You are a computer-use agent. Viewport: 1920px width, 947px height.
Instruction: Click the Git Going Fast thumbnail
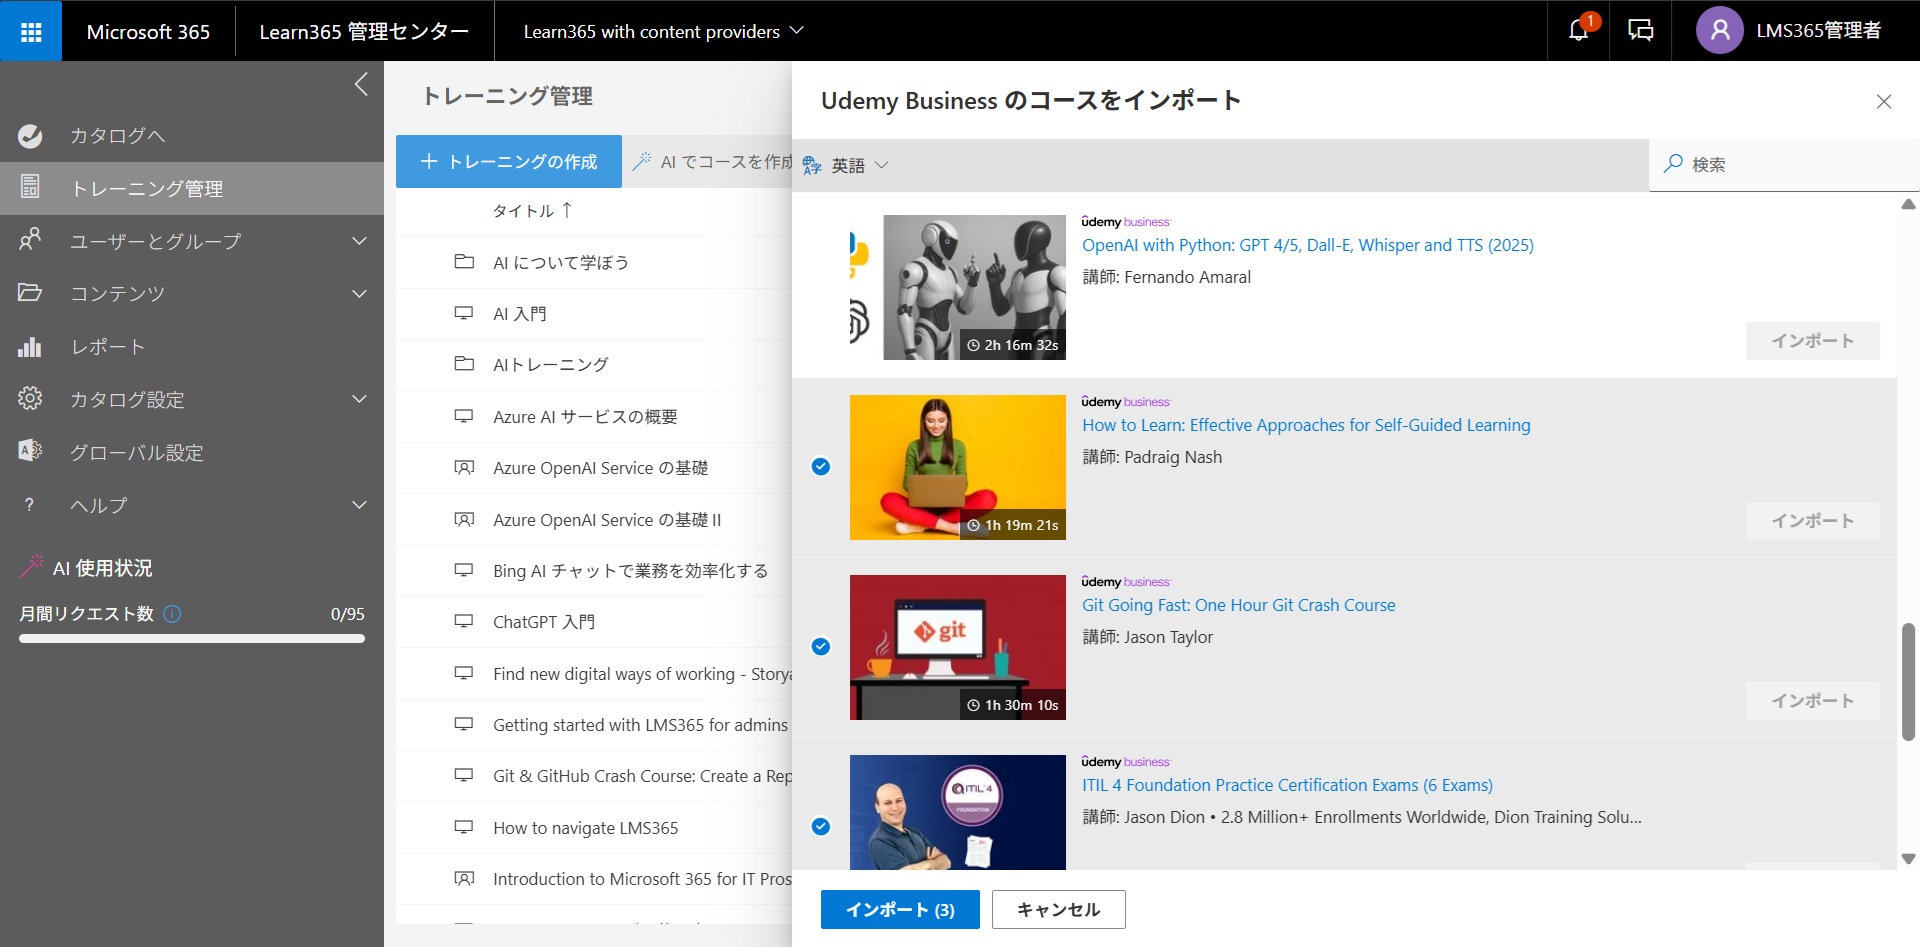click(958, 647)
